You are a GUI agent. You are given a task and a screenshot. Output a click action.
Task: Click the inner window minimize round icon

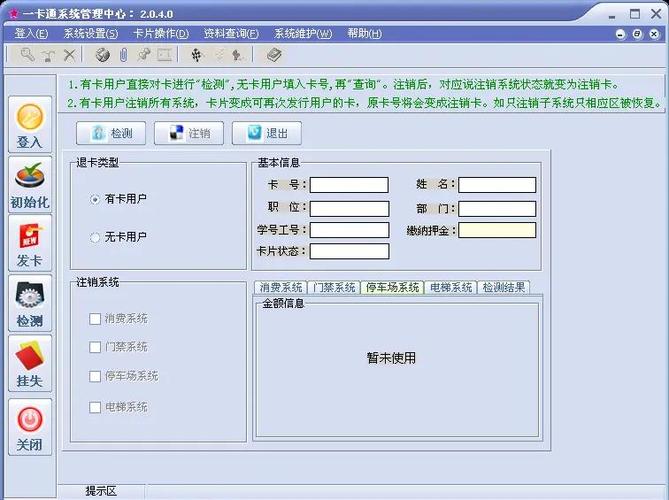[621, 34]
